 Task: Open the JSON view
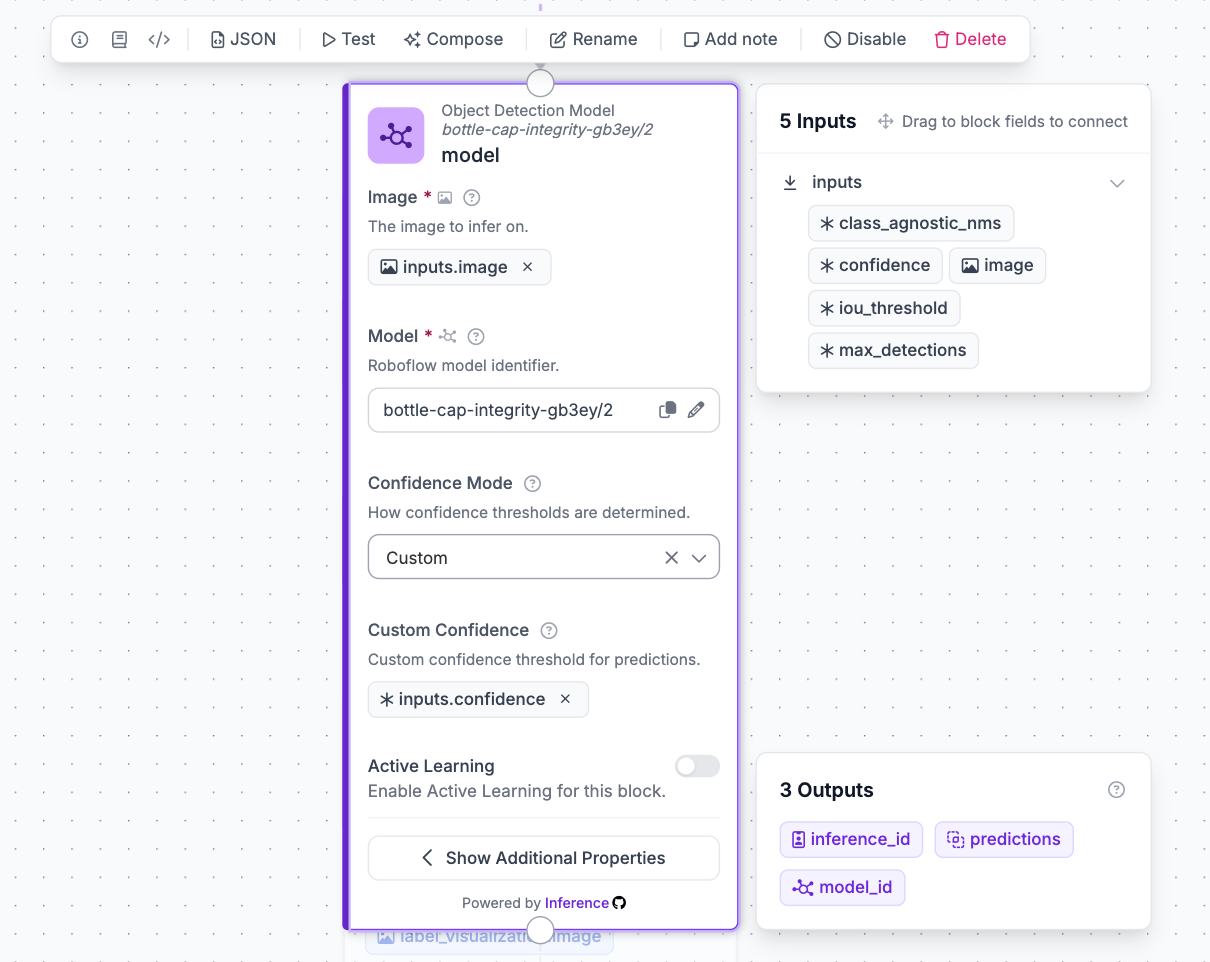coord(243,40)
